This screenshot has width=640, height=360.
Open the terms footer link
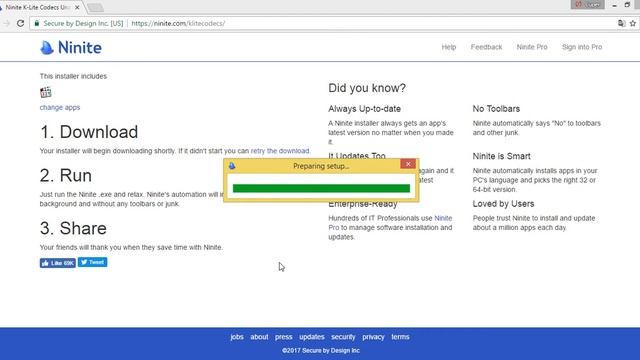click(400, 337)
